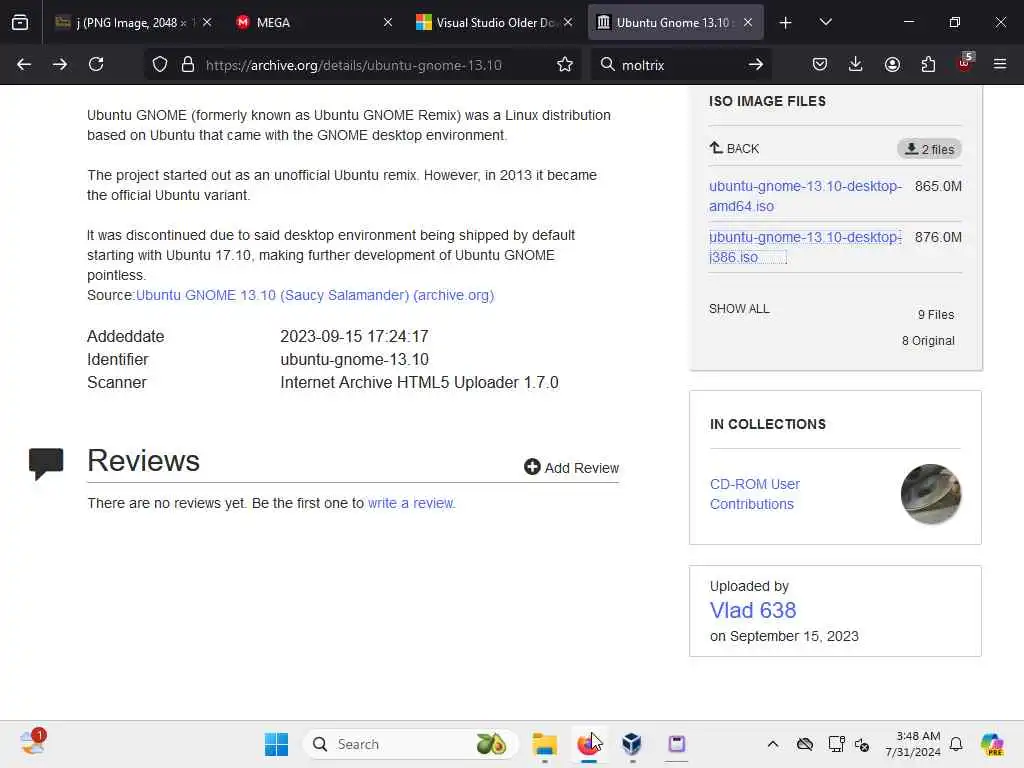Click the Add Review button
1024x768 pixels.
click(571, 468)
